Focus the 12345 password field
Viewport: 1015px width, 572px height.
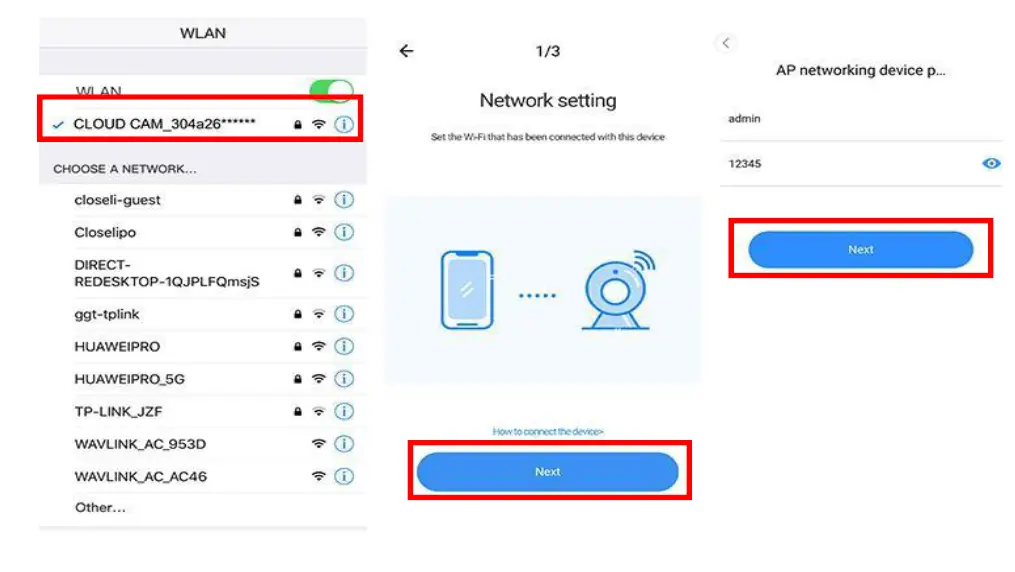click(x=849, y=164)
